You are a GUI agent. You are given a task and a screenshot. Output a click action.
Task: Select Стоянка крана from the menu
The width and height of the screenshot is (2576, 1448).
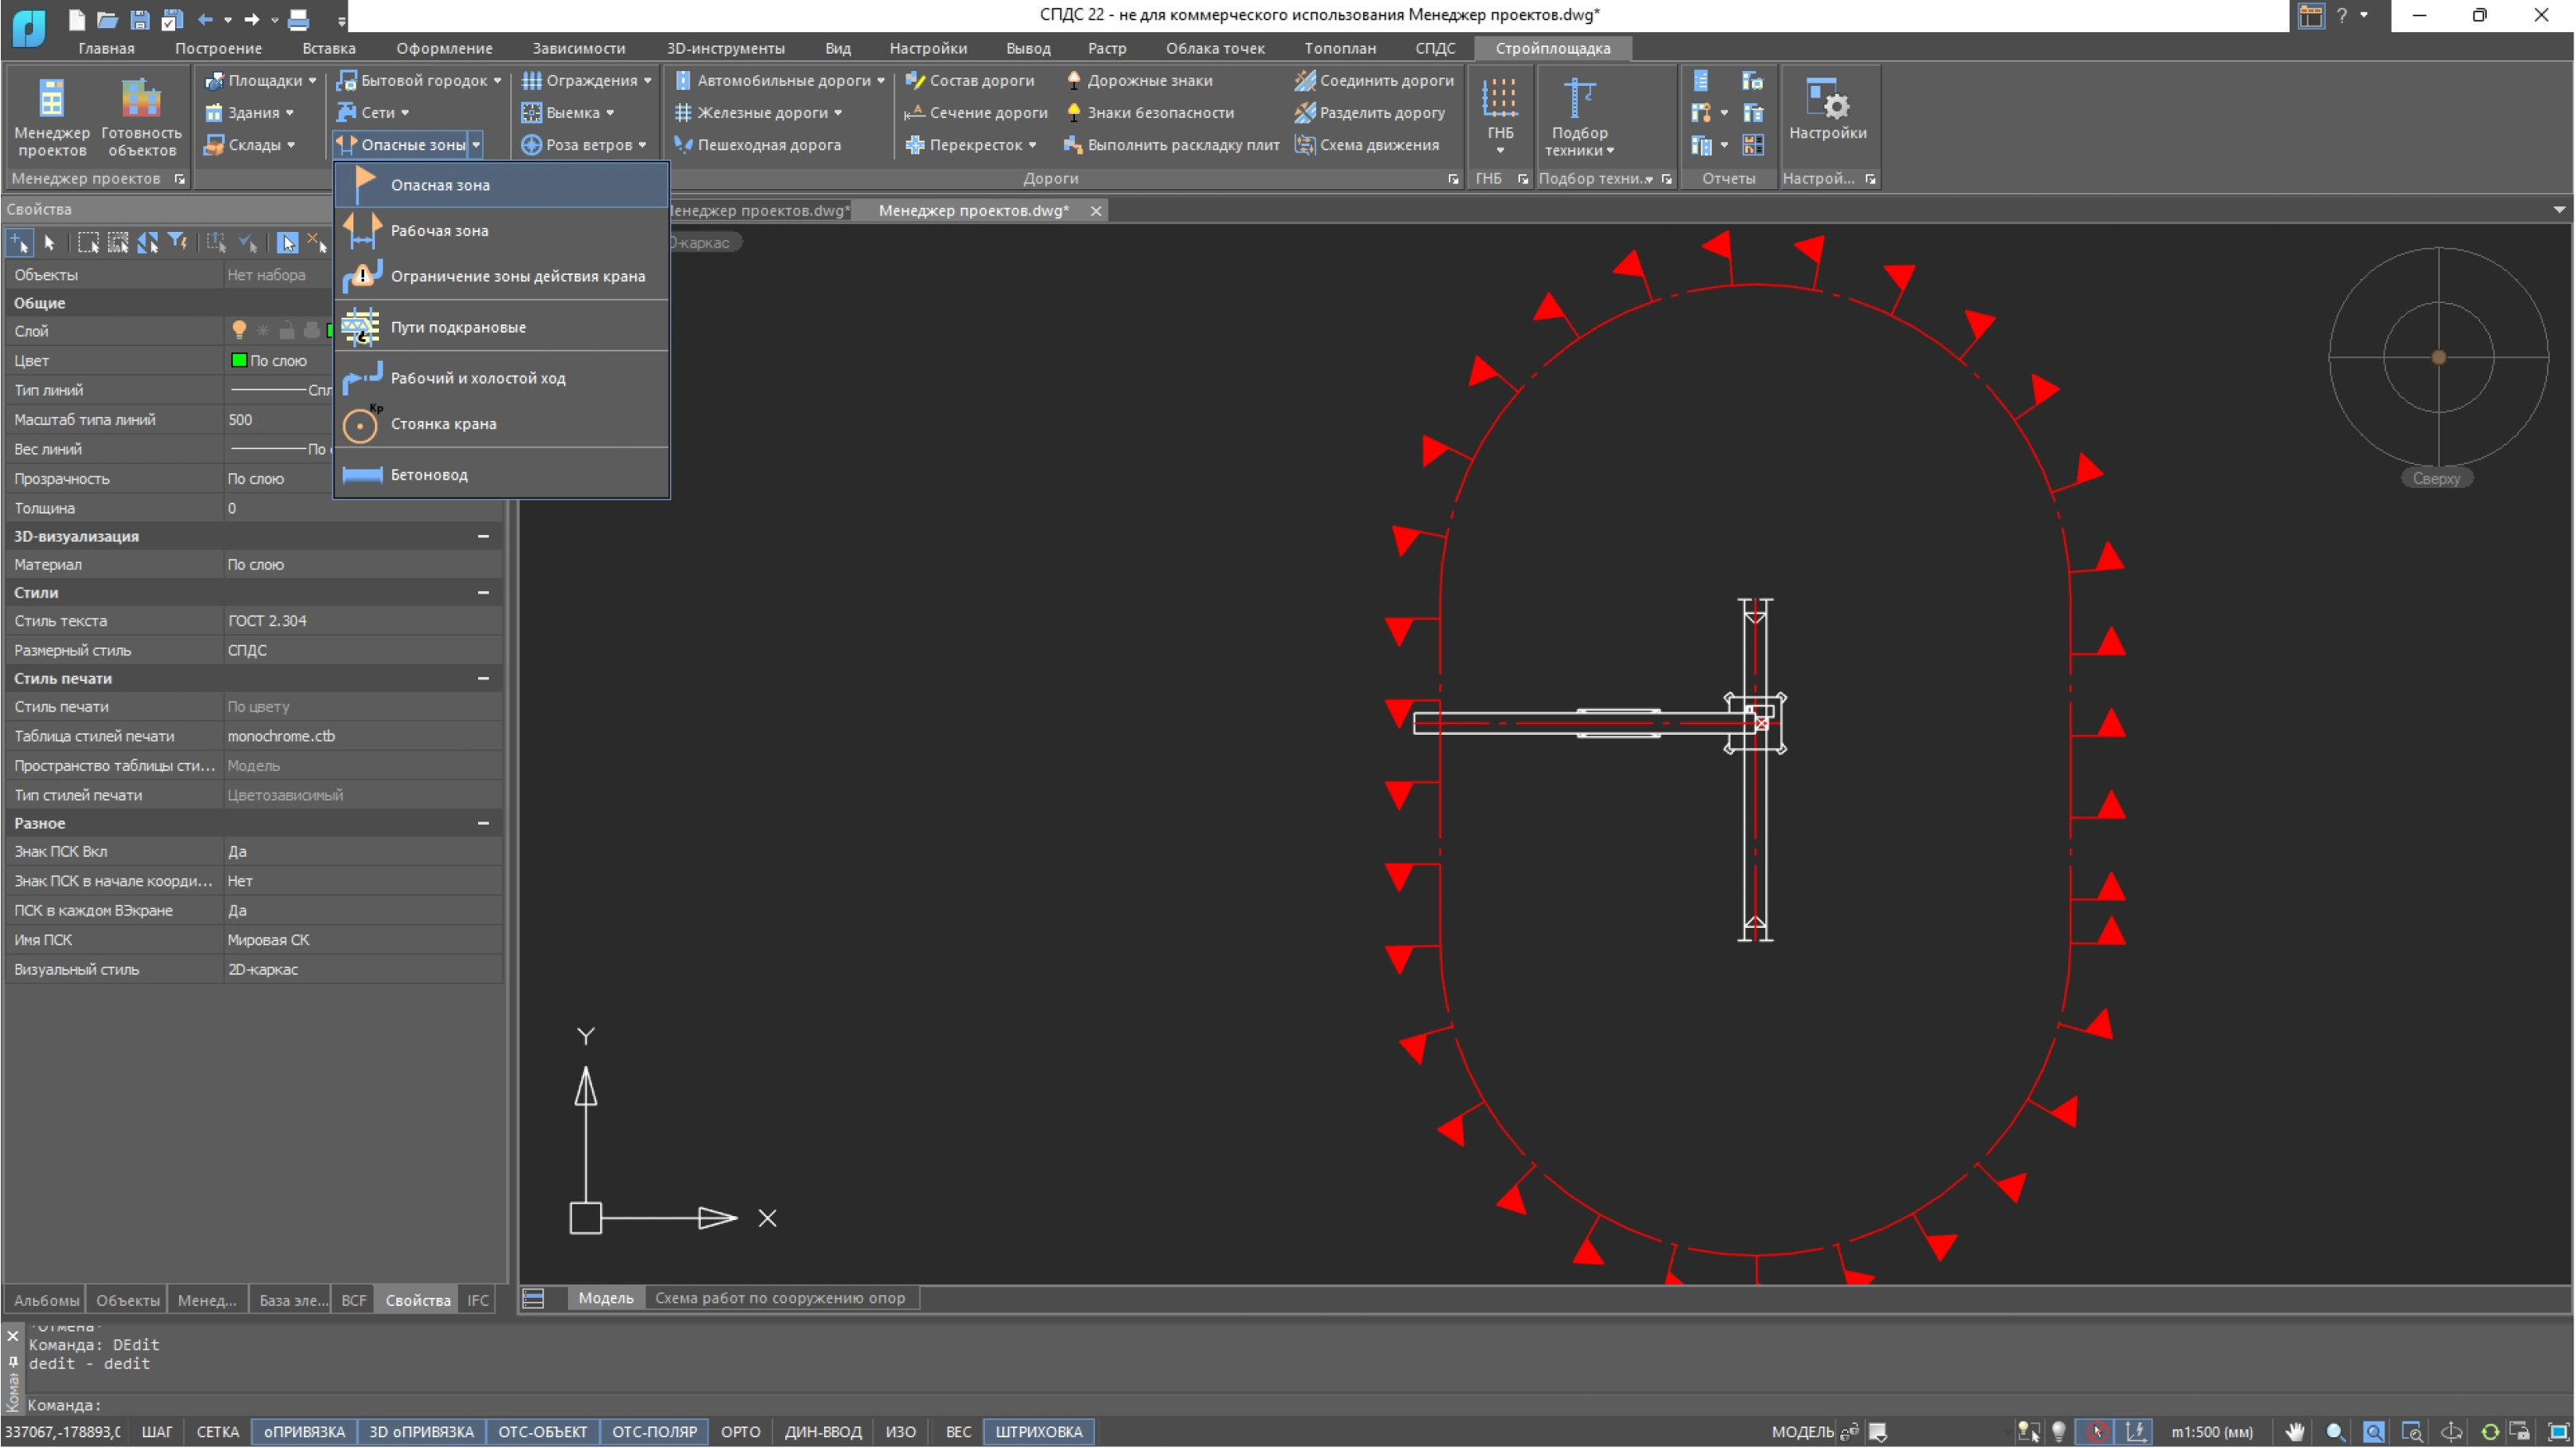tap(443, 424)
